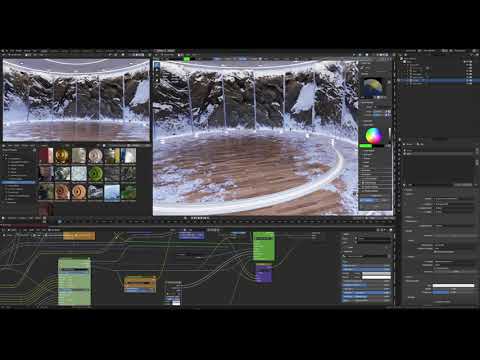The width and height of the screenshot is (480, 360).
Task: Select the large light green node
Action: click(x=74, y=281)
